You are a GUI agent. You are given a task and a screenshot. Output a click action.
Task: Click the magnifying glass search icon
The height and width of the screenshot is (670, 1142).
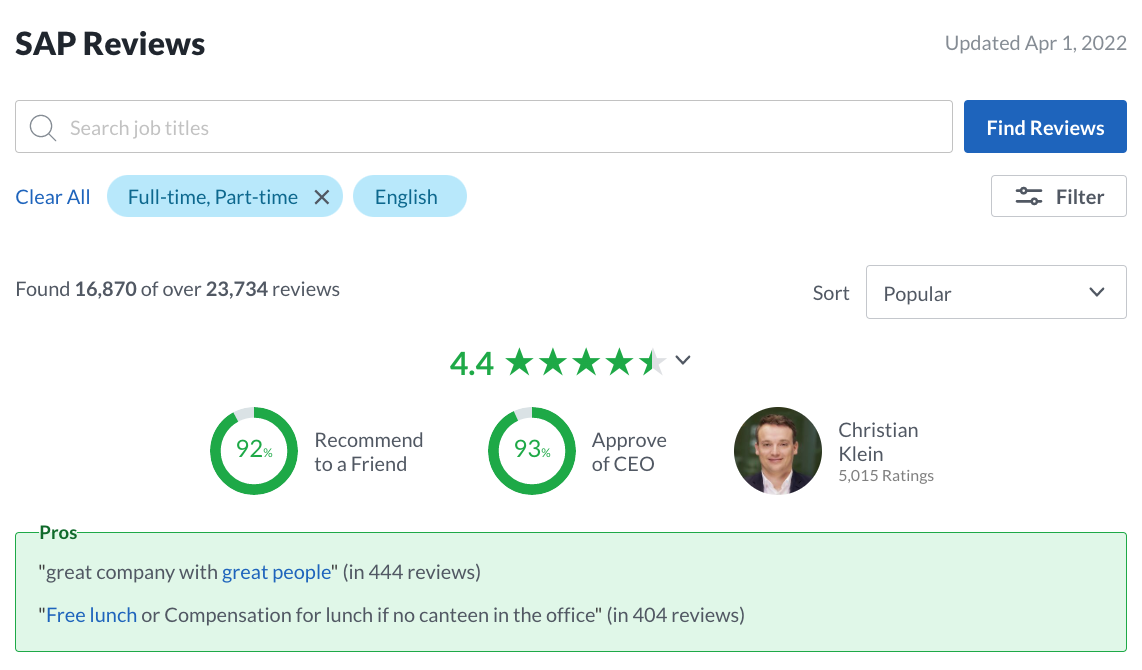pos(42,127)
